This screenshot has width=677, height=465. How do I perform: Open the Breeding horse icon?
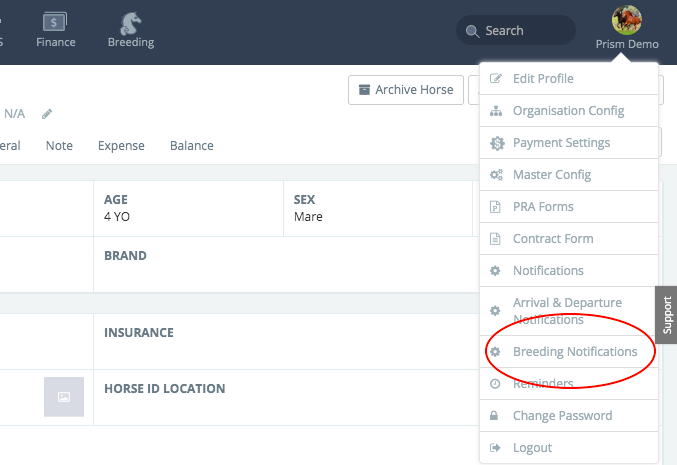(x=130, y=23)
